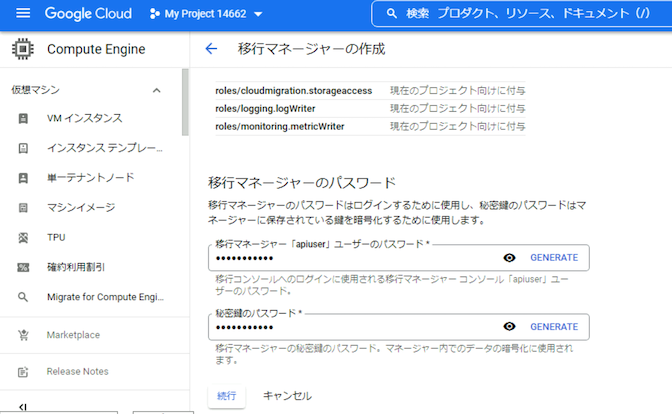
Task: Open the My Project 14662 project selector
Action: tap(206, 14)
